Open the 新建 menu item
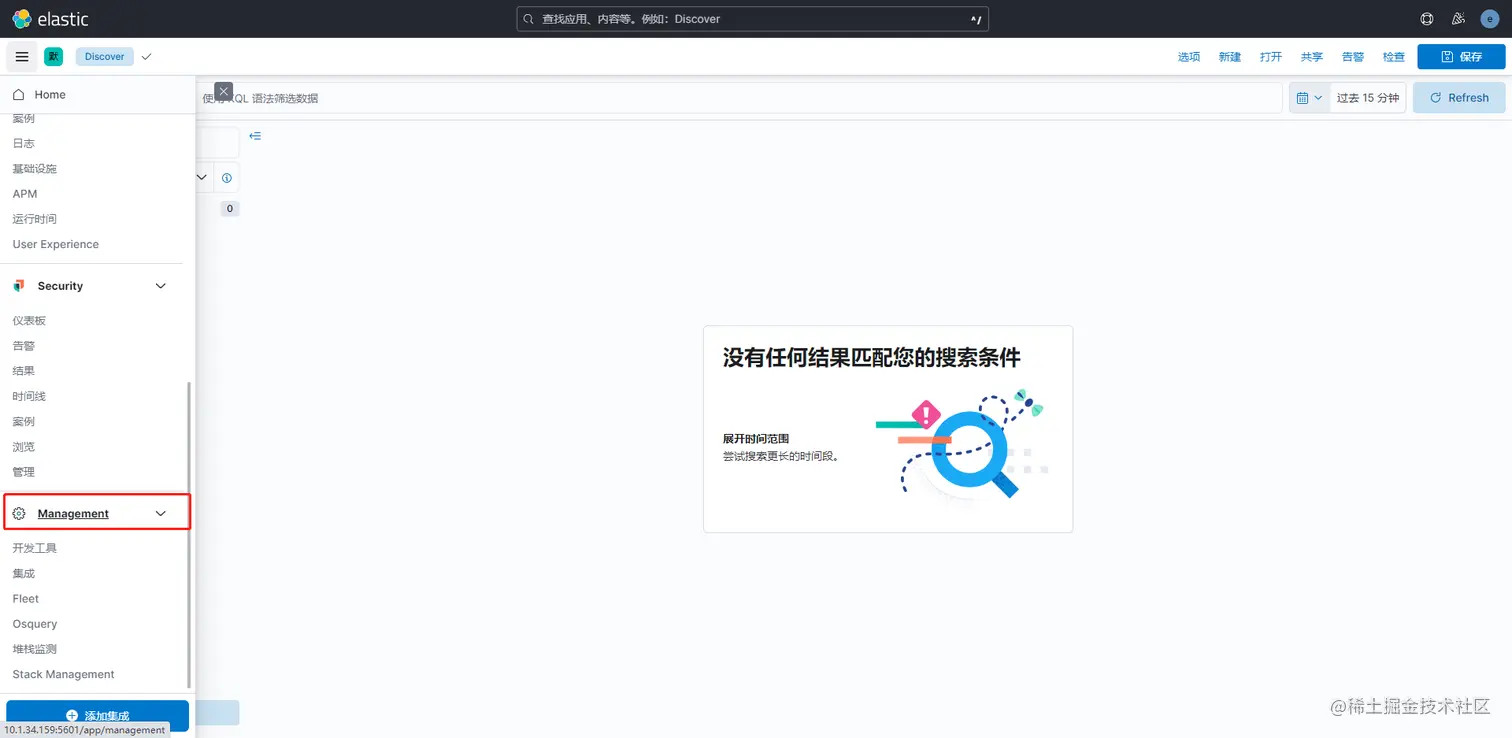Screen dimensions: 1512x738 (x=1229, y=57)
